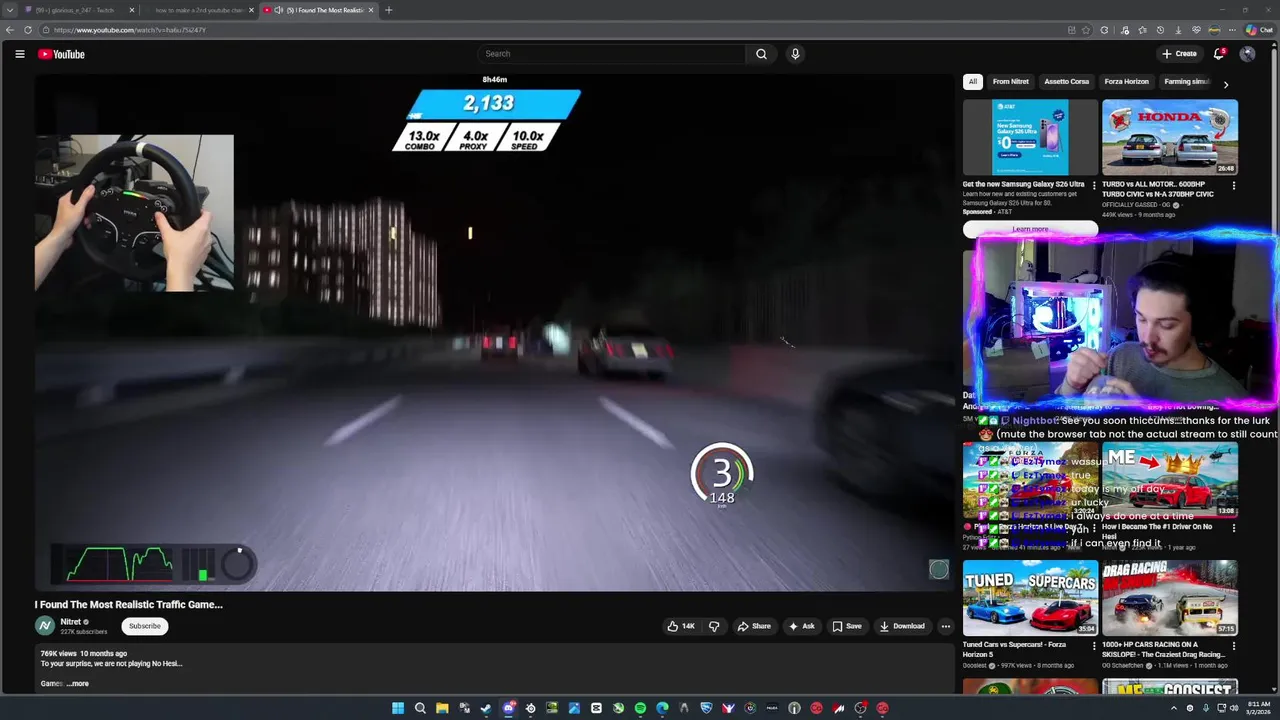
Task: Open options for 1000+ HP Cars Racing video
Action: [x=1233, y=646]
